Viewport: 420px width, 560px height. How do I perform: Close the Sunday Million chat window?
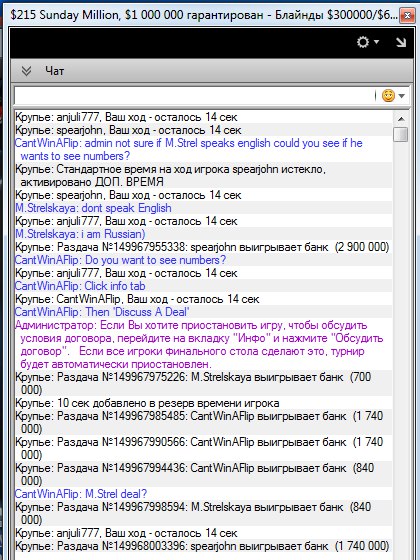pyautogui.click(x=407, y=16)
